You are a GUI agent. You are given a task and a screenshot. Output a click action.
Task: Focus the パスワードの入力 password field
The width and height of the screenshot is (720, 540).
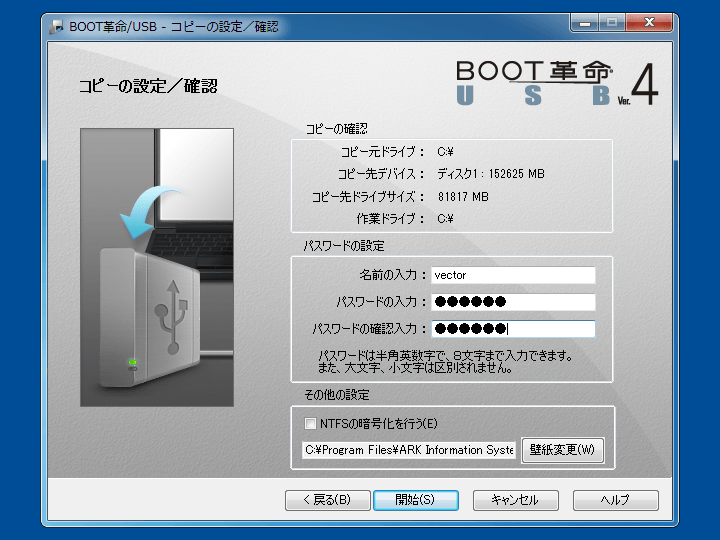(x=513, y=302)
